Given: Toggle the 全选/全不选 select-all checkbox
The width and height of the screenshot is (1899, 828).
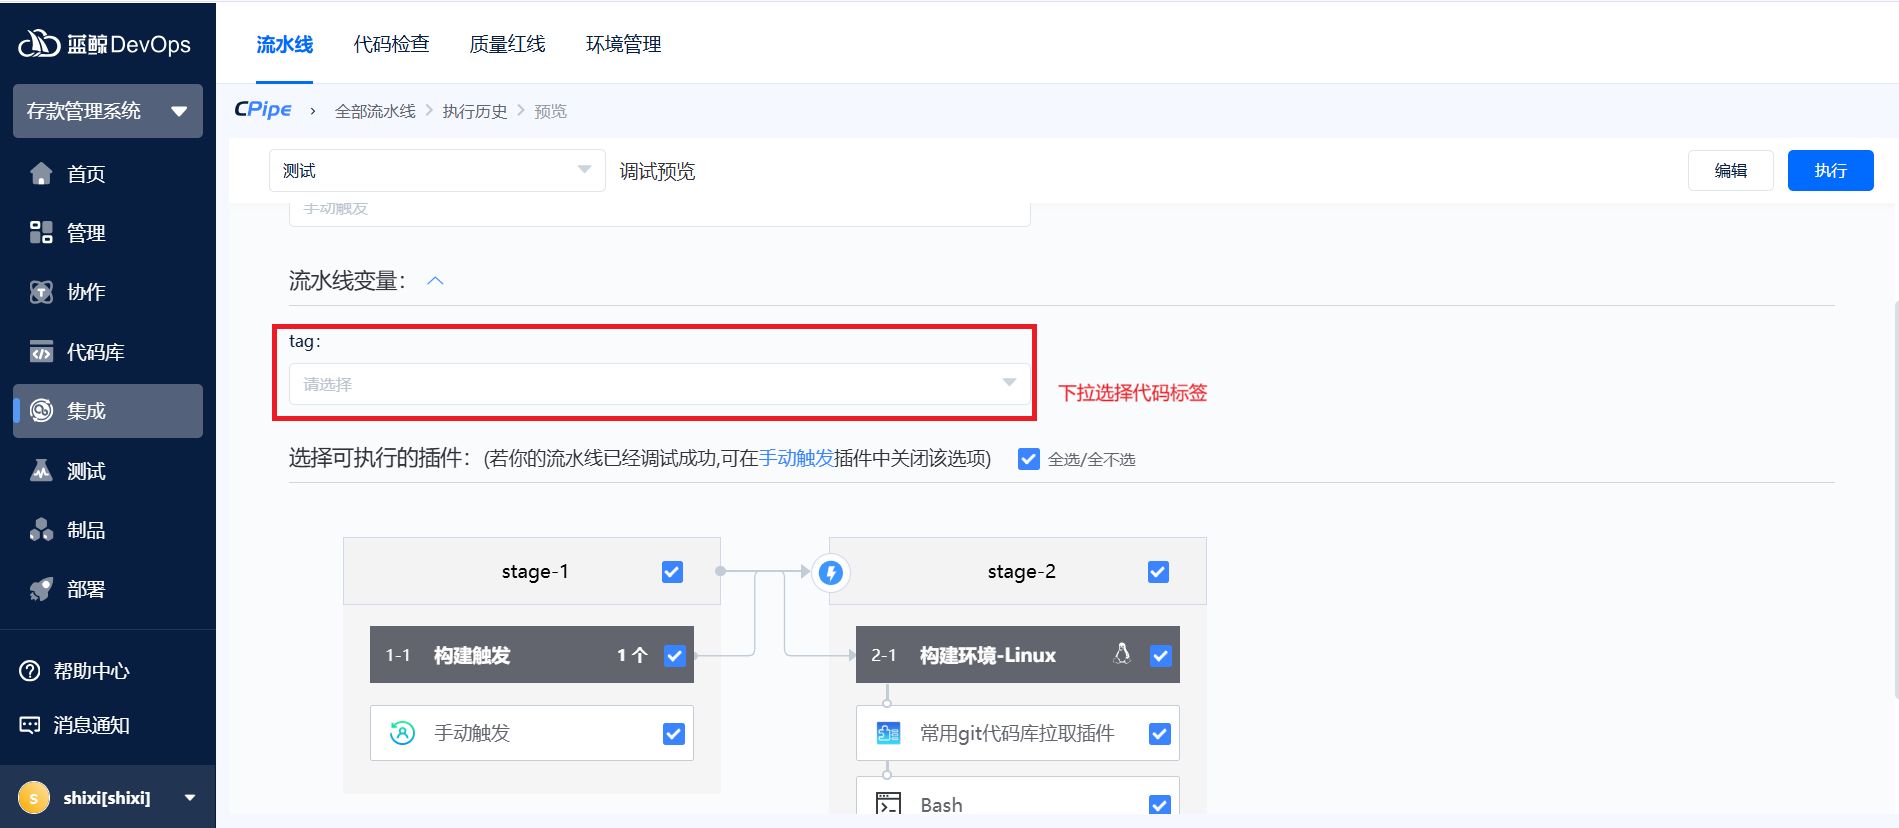Looking at the screenshot, I should click(x=1028, y=459).
